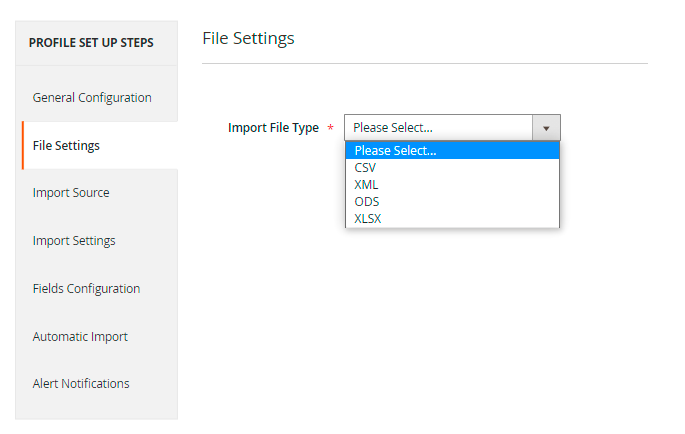Open the Import Settings step
Viewport: 685px width, 434px height.
[x=74, y=241]
